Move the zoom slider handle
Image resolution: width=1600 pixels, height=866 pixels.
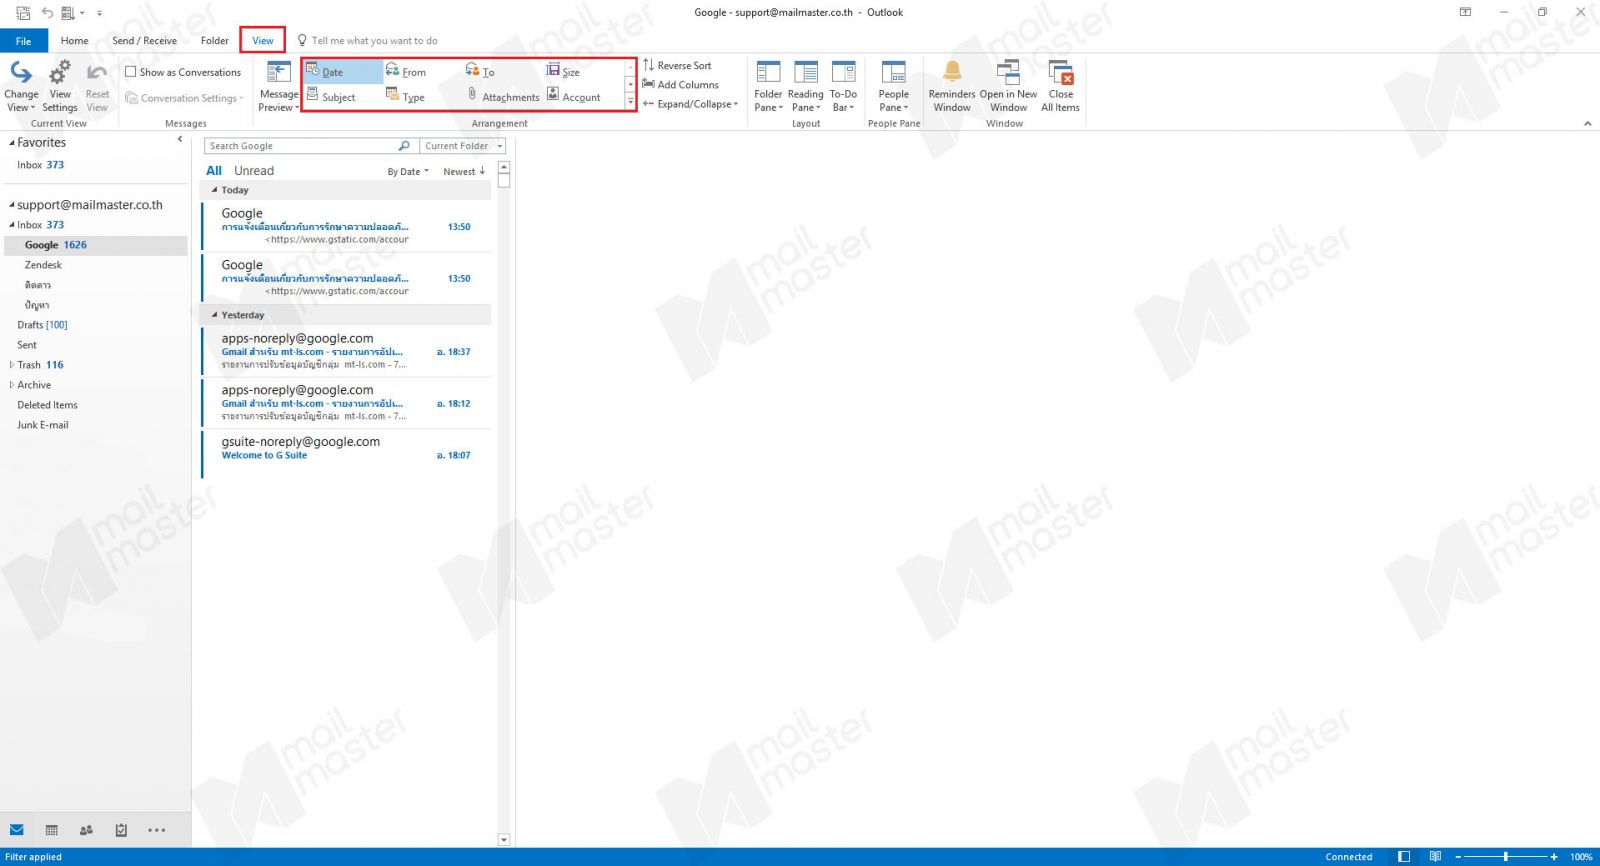click(1505, 857)
